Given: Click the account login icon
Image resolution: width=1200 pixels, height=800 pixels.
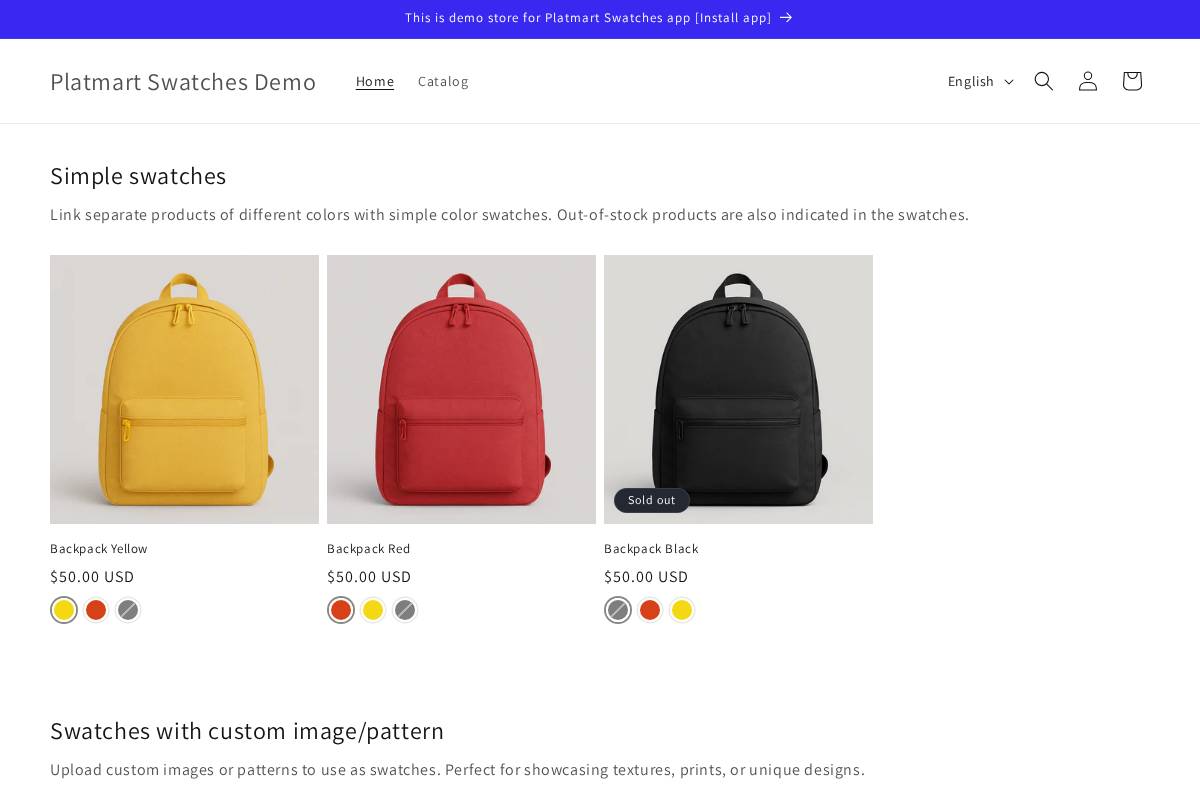Looking at the screenshot, I should (x=1087, y=81).
